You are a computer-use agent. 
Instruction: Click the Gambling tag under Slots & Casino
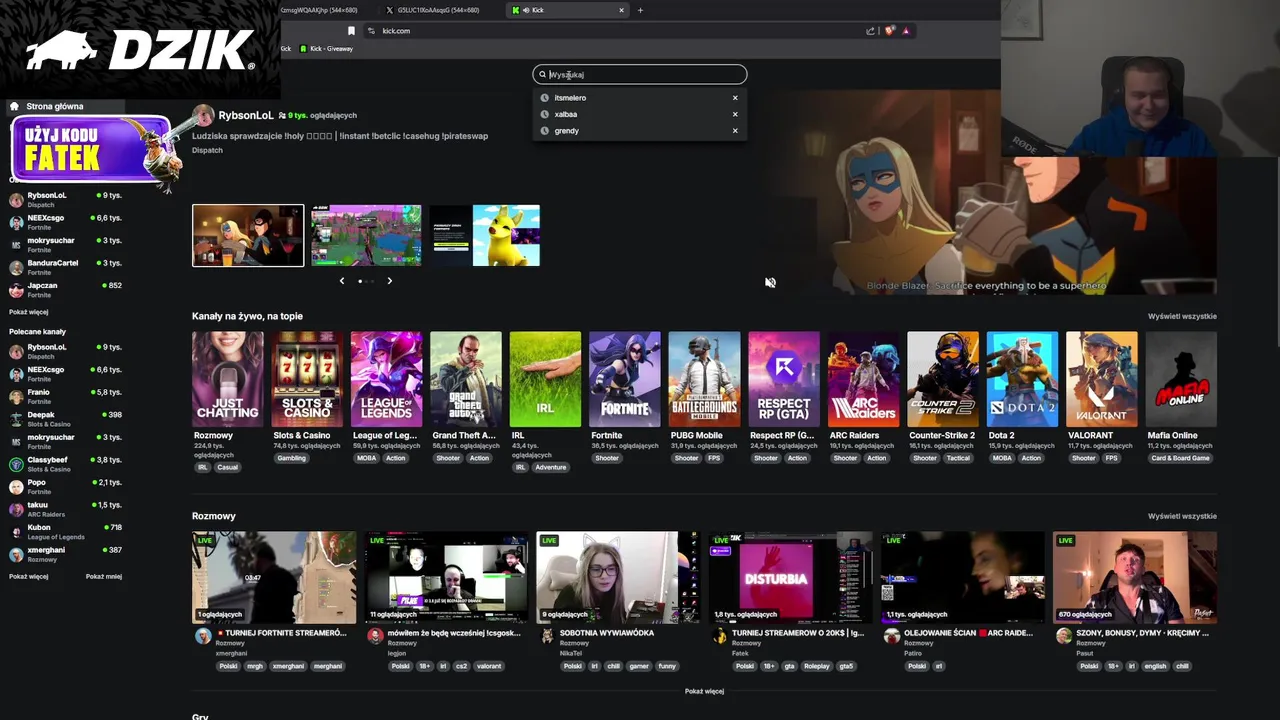pyautogui.click(x=291, y=458)
